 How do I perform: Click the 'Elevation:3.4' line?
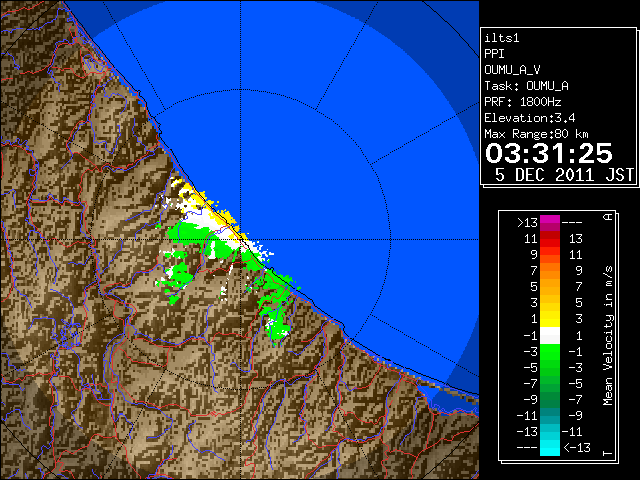[530, 118]
